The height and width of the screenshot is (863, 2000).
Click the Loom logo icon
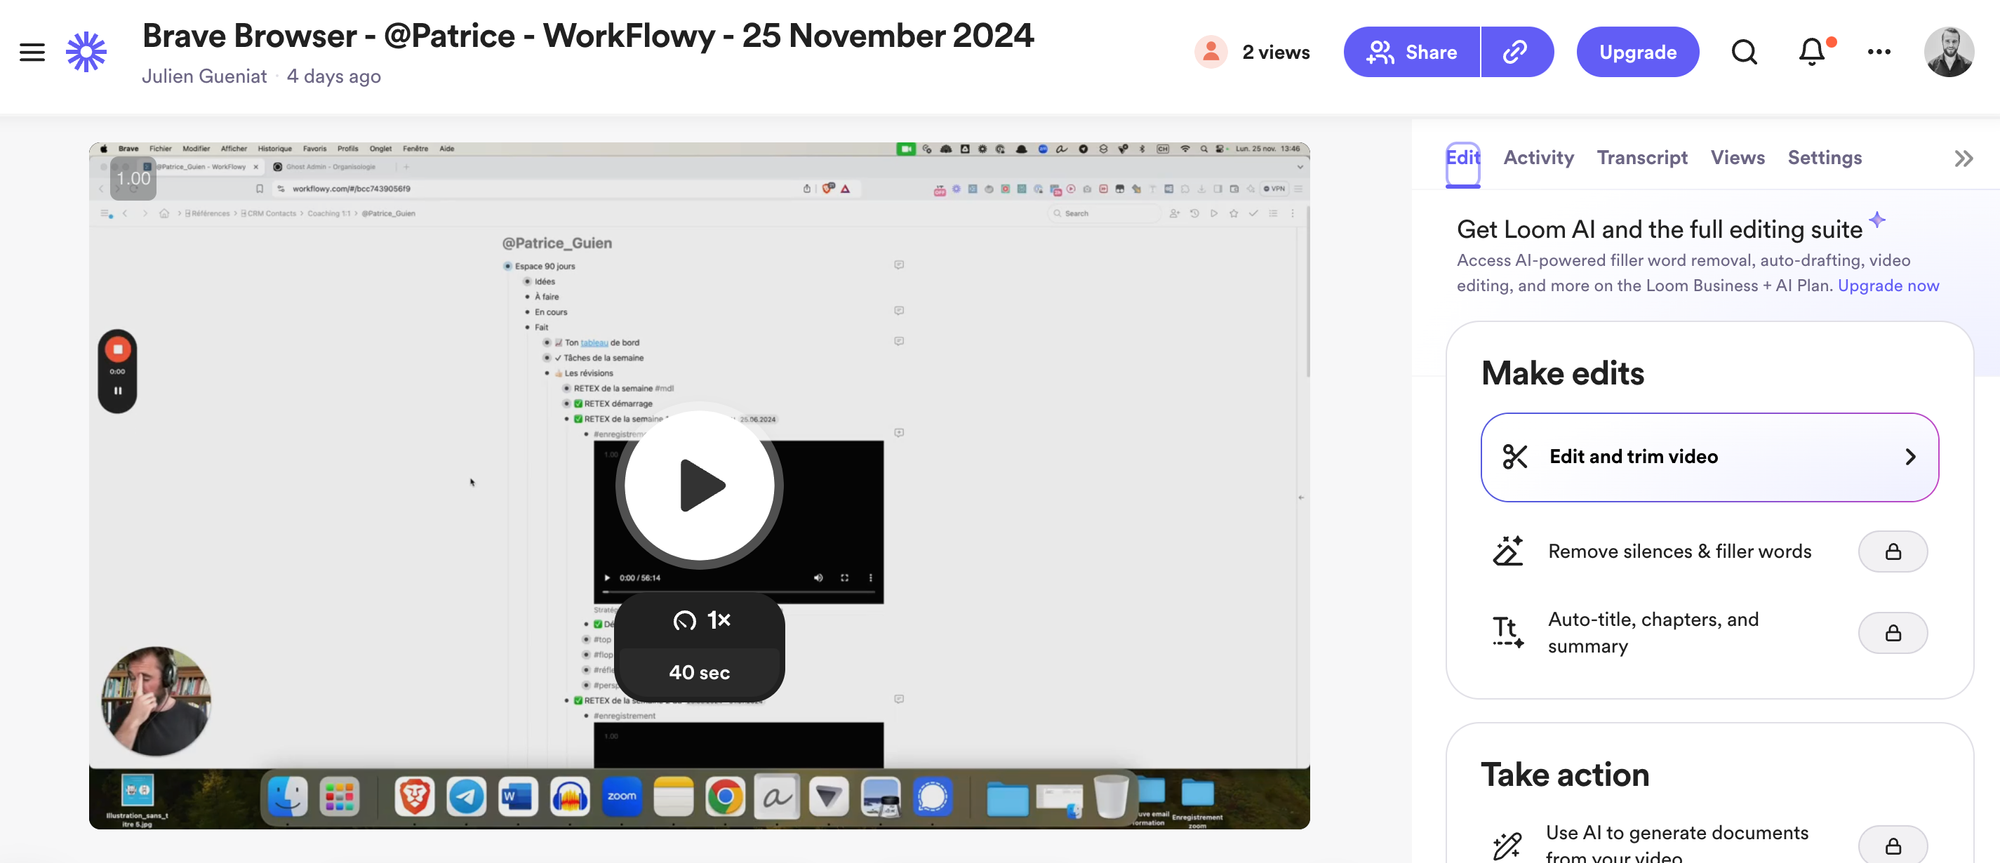[86, 52]
